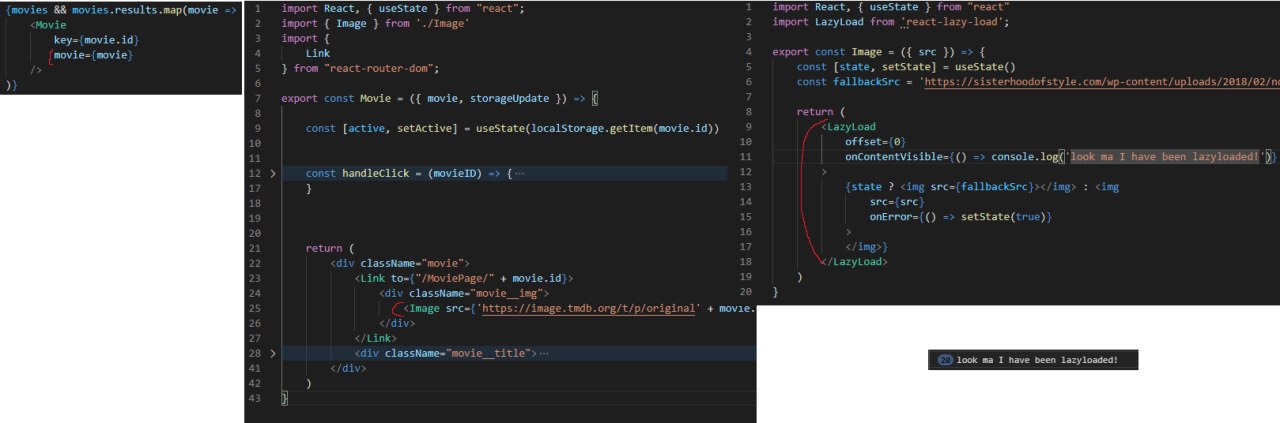The image size is (1280, 423).
Task: Click closing '</Link>' tag in Movie file
Action: tap(376, 338)
